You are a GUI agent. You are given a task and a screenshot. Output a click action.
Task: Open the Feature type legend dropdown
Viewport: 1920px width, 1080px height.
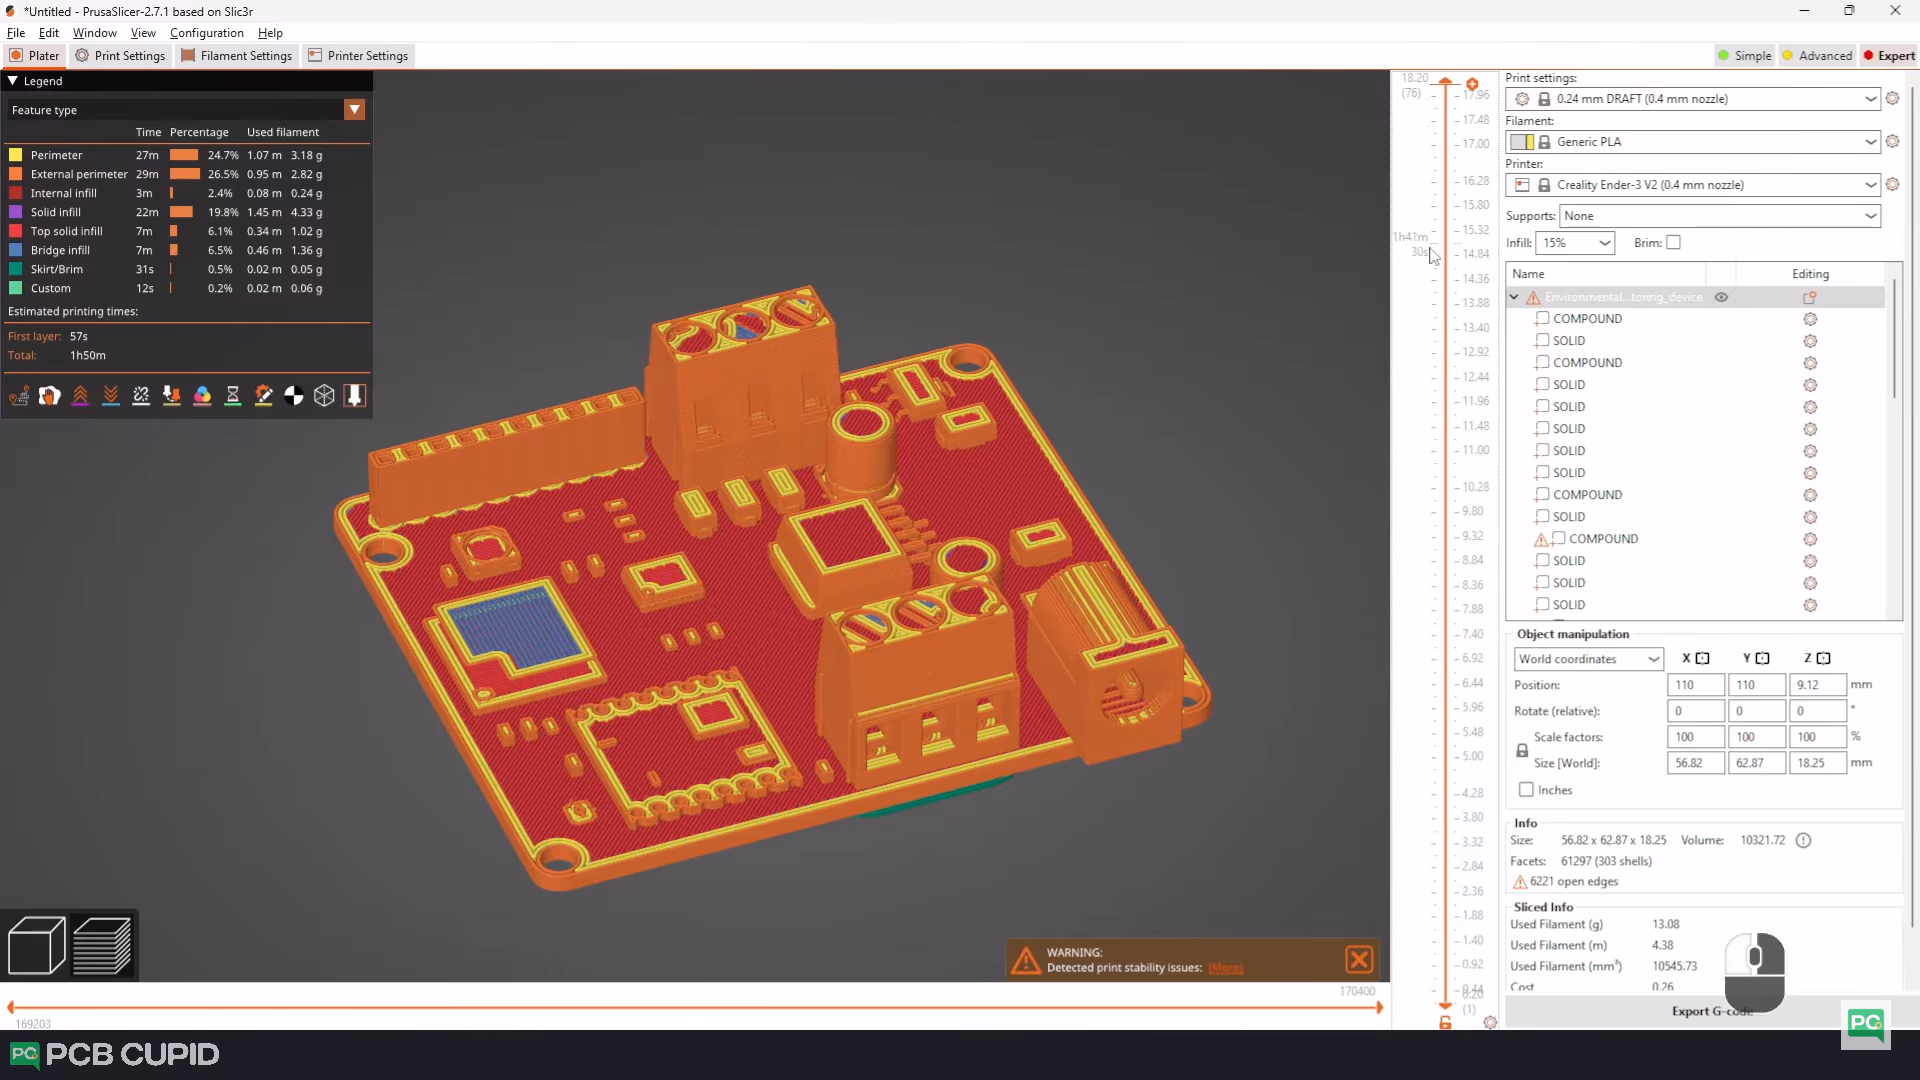point(354,110)
